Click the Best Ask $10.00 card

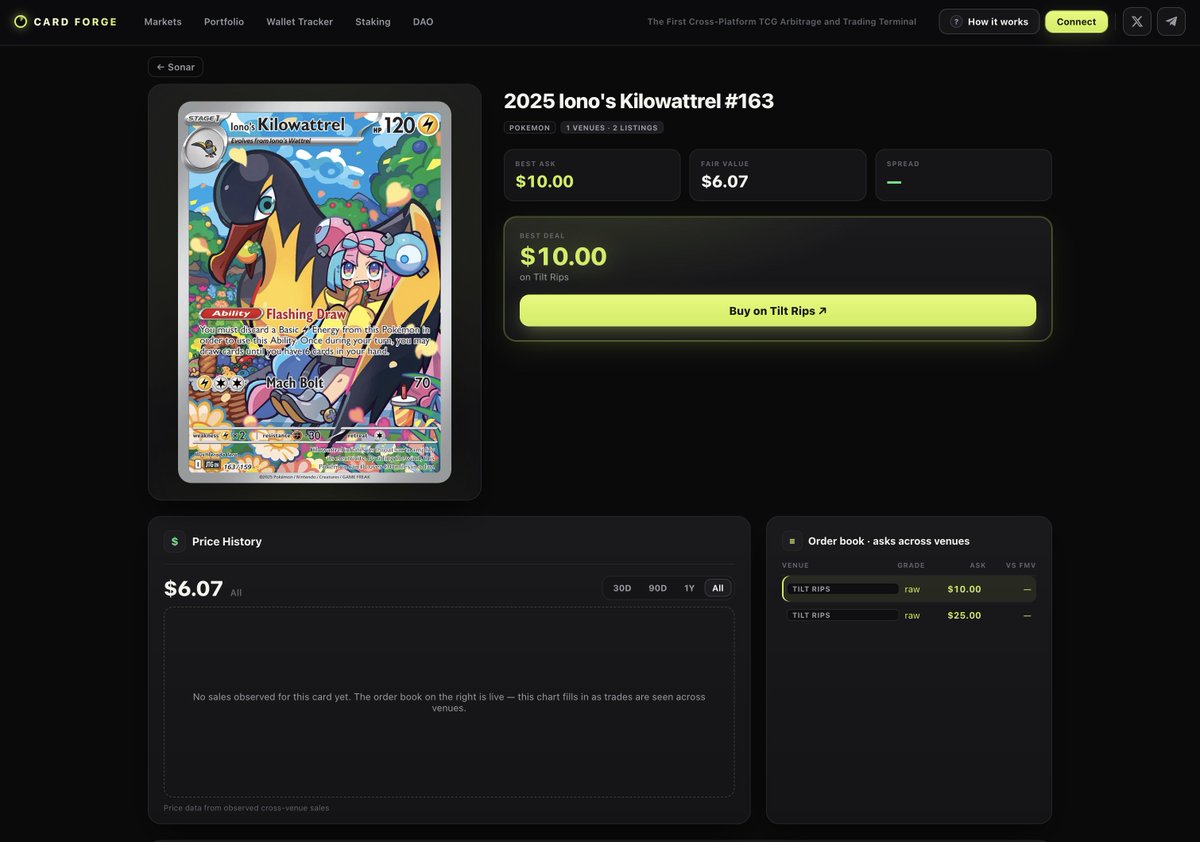(592, 175)
